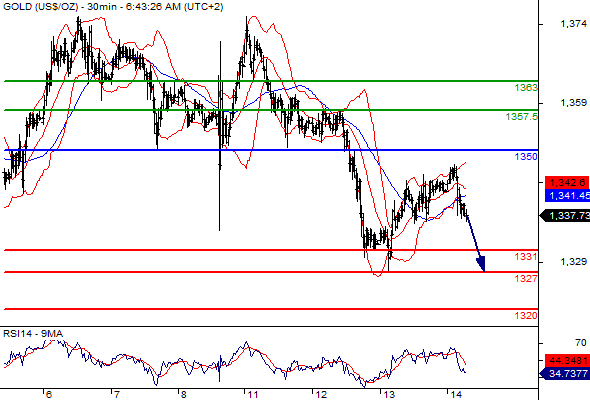Click the red 1331 support label
Image resolution: width=590 pixels, height=400 pixels.
point(526,257)
